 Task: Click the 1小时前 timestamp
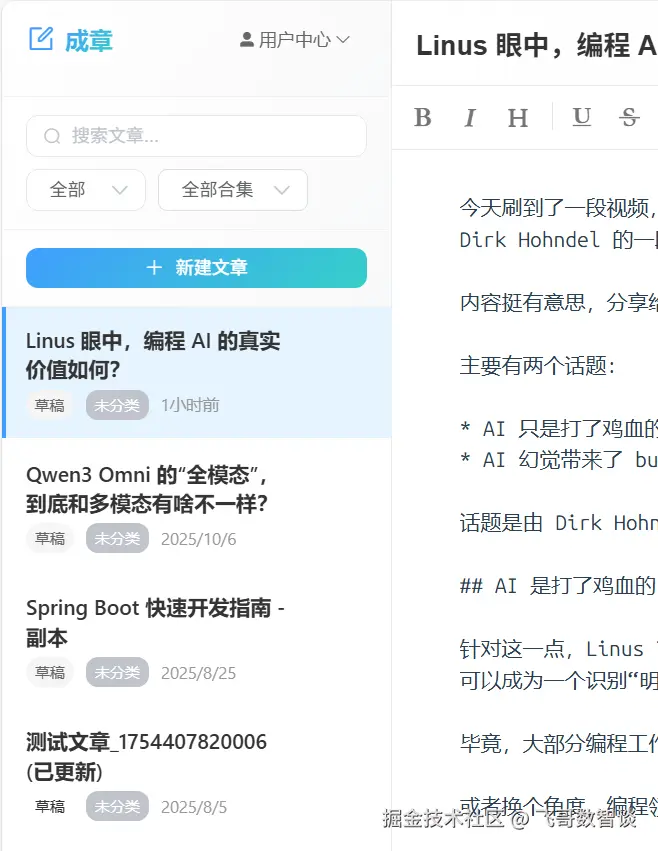tap(190, 405)
